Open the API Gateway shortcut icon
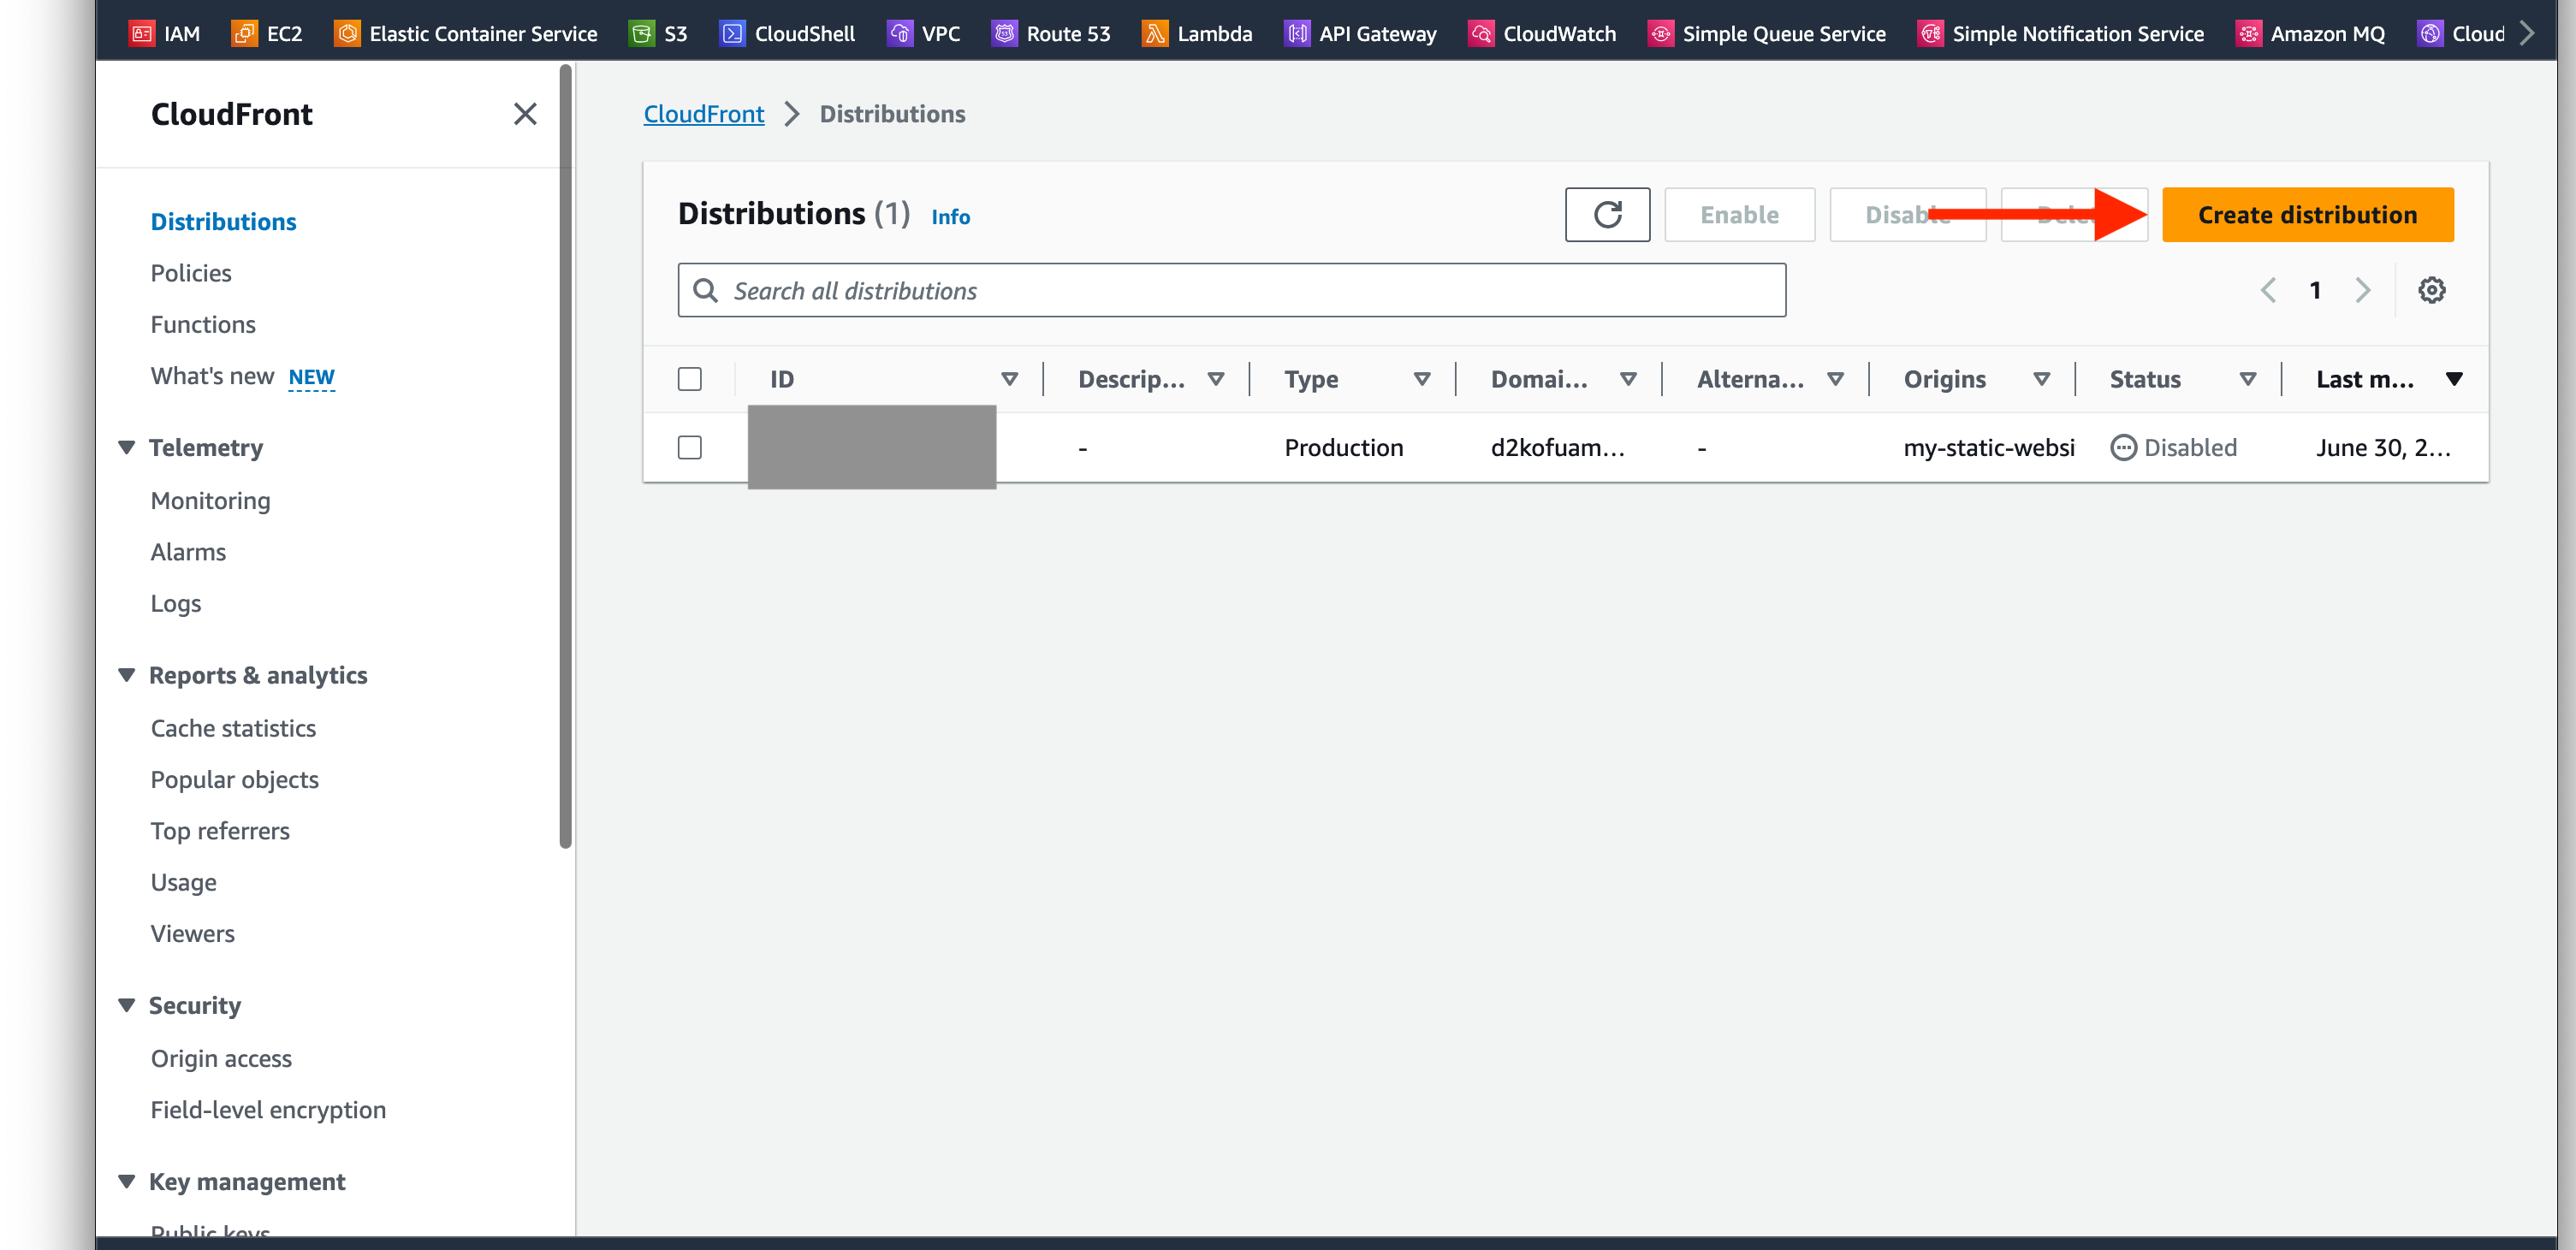The height and width of the screenshot is (1250, 2576). point(1297,33)
